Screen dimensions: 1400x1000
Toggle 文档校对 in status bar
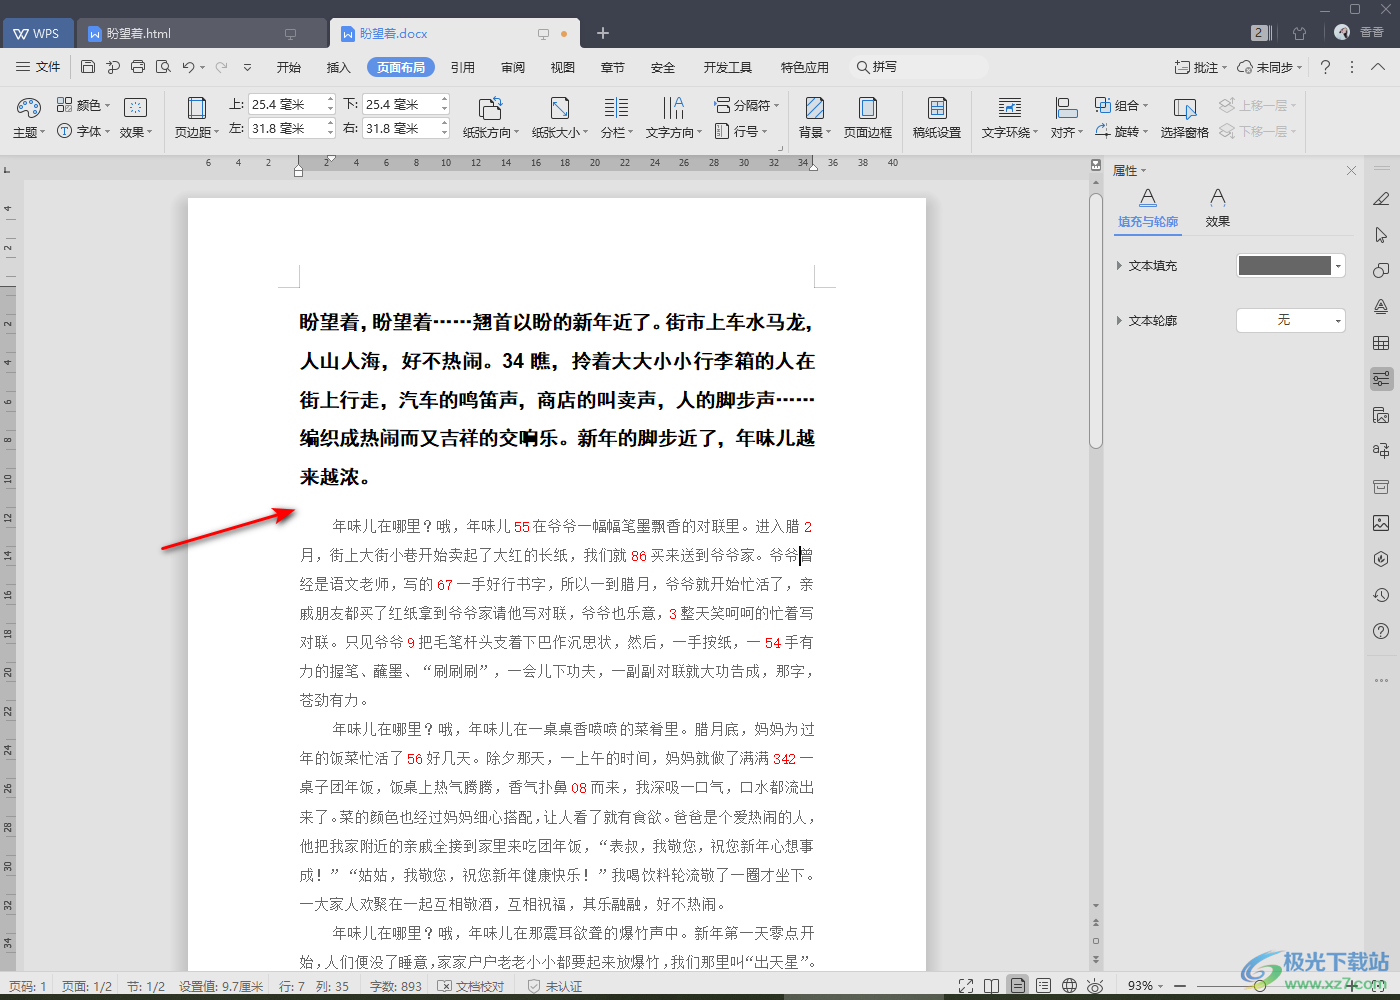[x=471, y=986]
